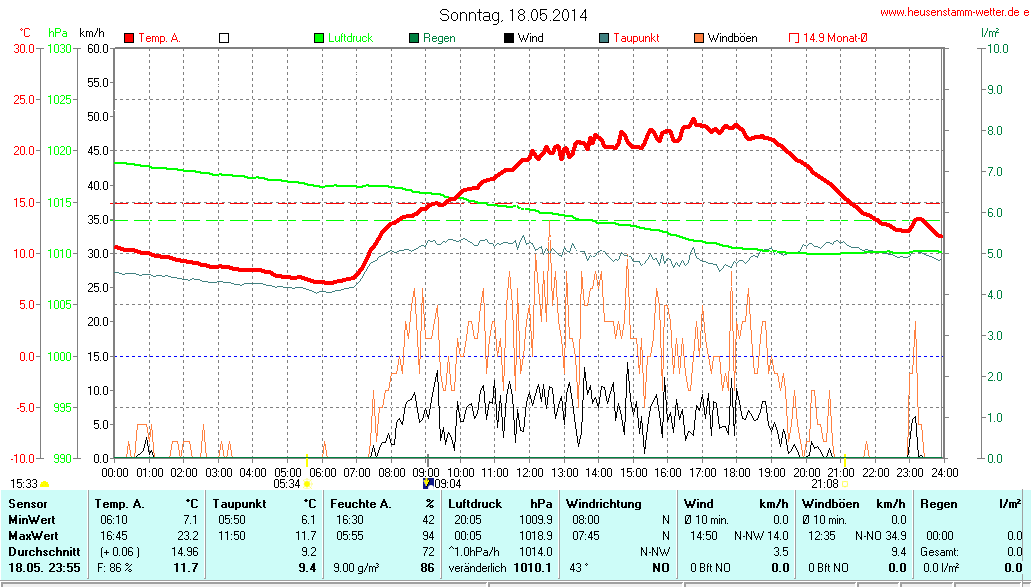
Task: Click the sunrise icon beside 05:34
Action: 307,485
